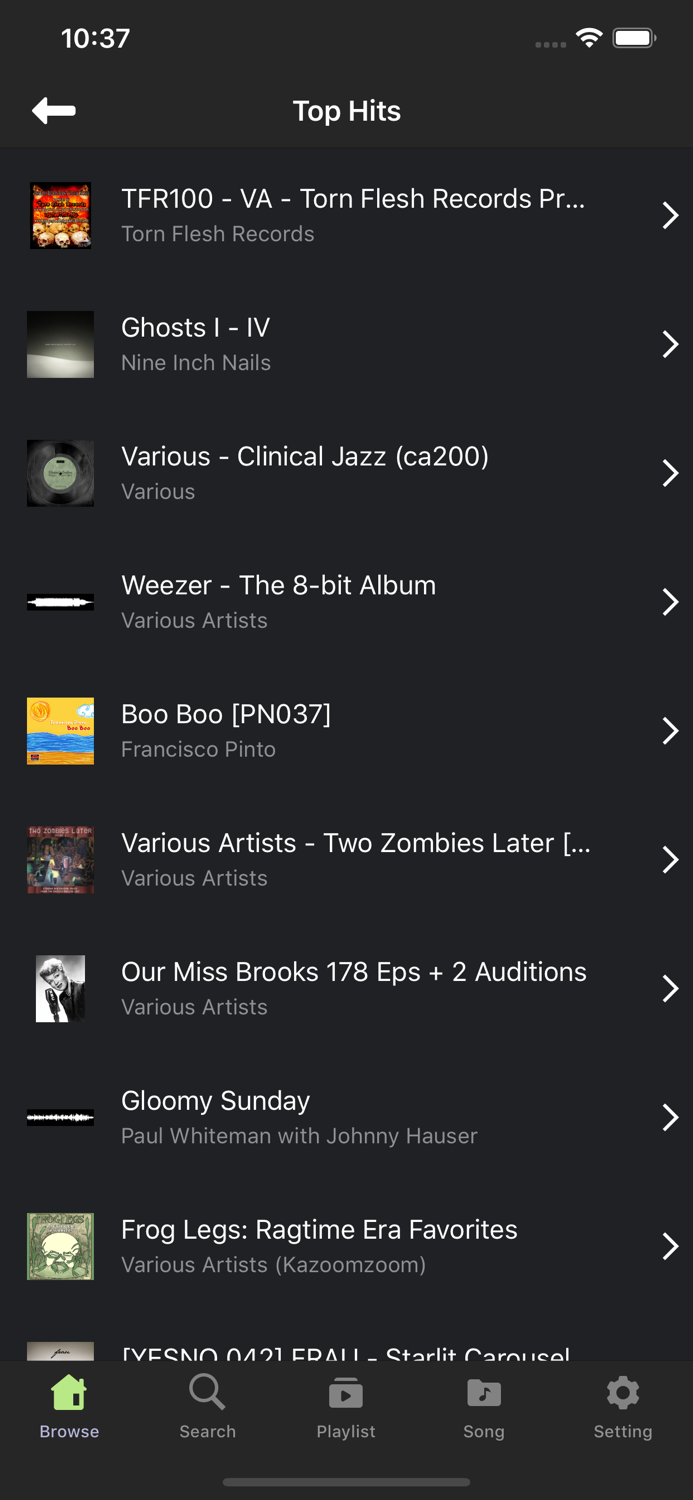Select the Our Miss Brooks 178 Eps entry
Viewport: 693px width, 1500px height.
(x=346, y=987)
